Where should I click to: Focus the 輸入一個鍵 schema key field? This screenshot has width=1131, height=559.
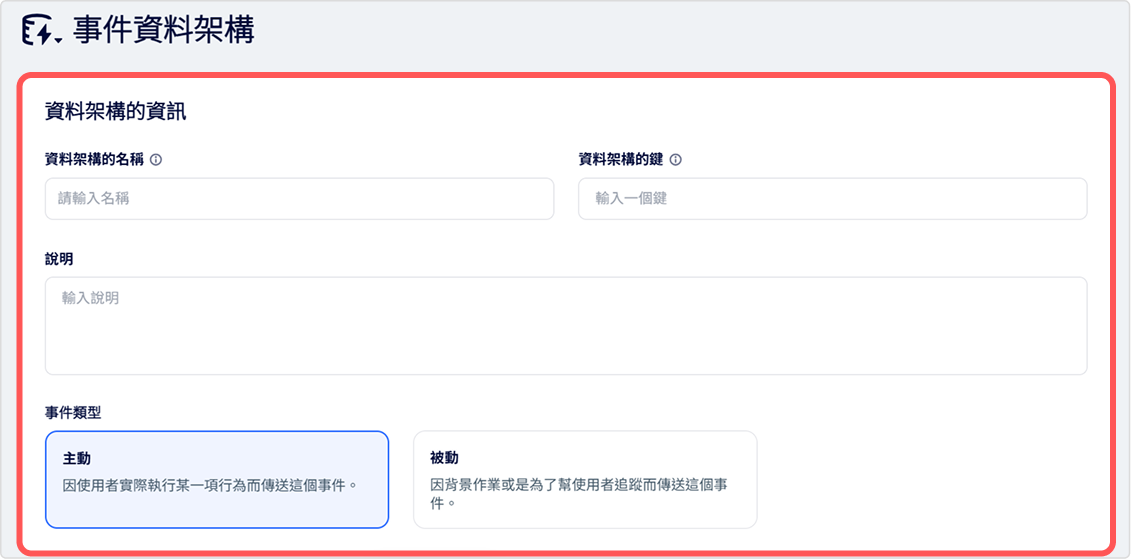pyautogui.click(x=832, y=199)
